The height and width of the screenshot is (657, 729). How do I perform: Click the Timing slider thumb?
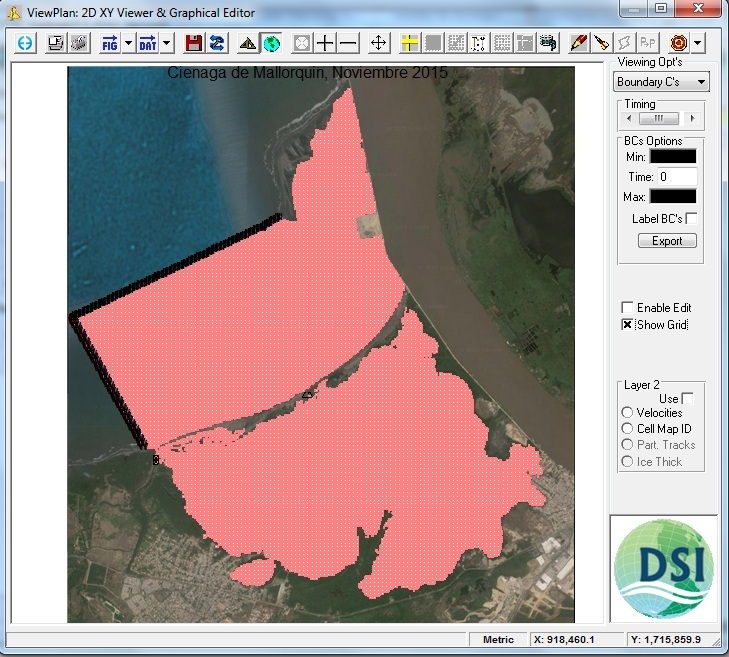(x=659, y=119)
